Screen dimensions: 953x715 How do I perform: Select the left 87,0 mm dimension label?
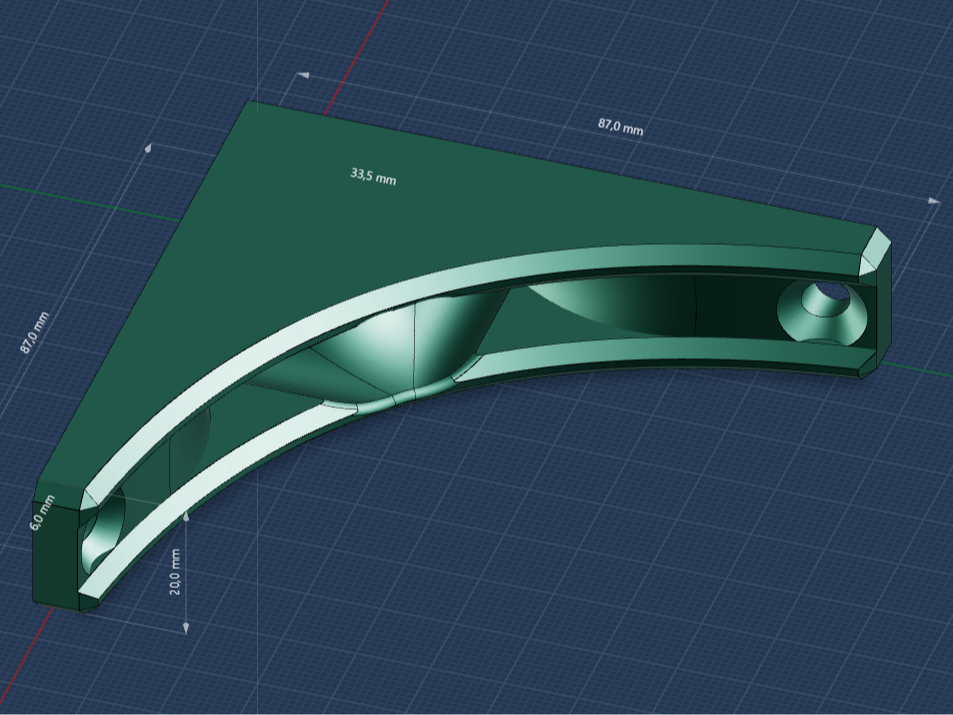point(35,333)
